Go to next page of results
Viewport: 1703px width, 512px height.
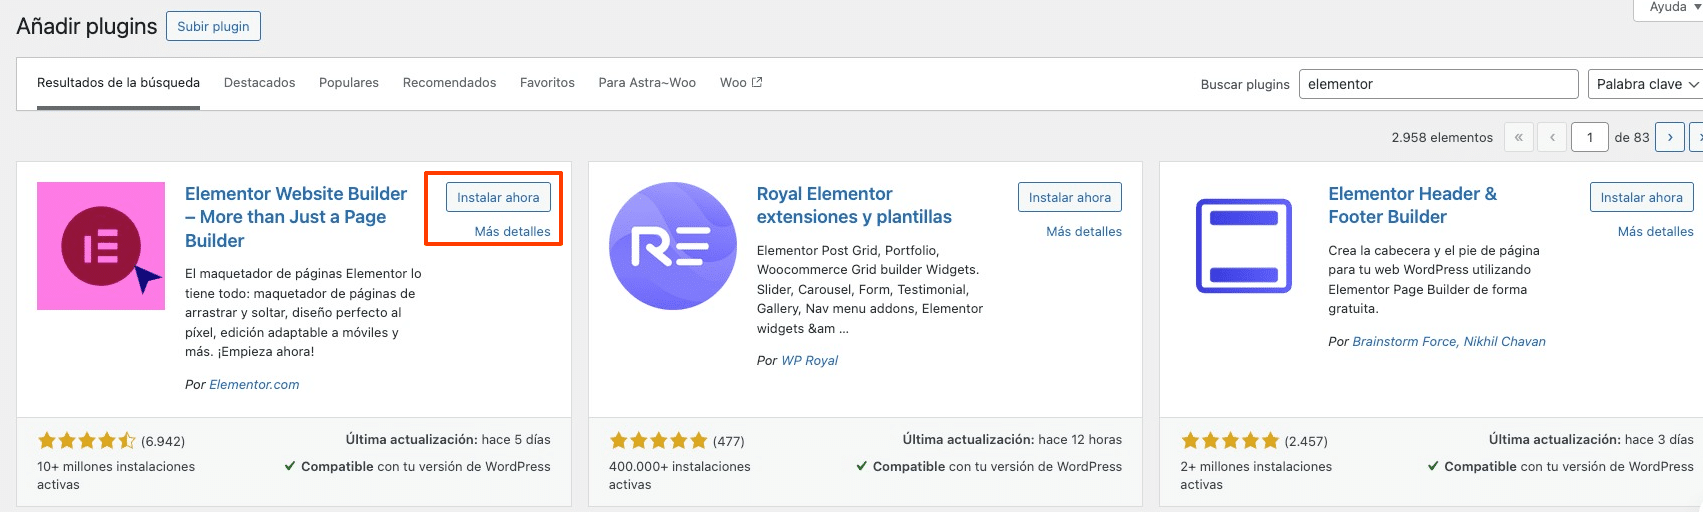(x=1669, y=137)
